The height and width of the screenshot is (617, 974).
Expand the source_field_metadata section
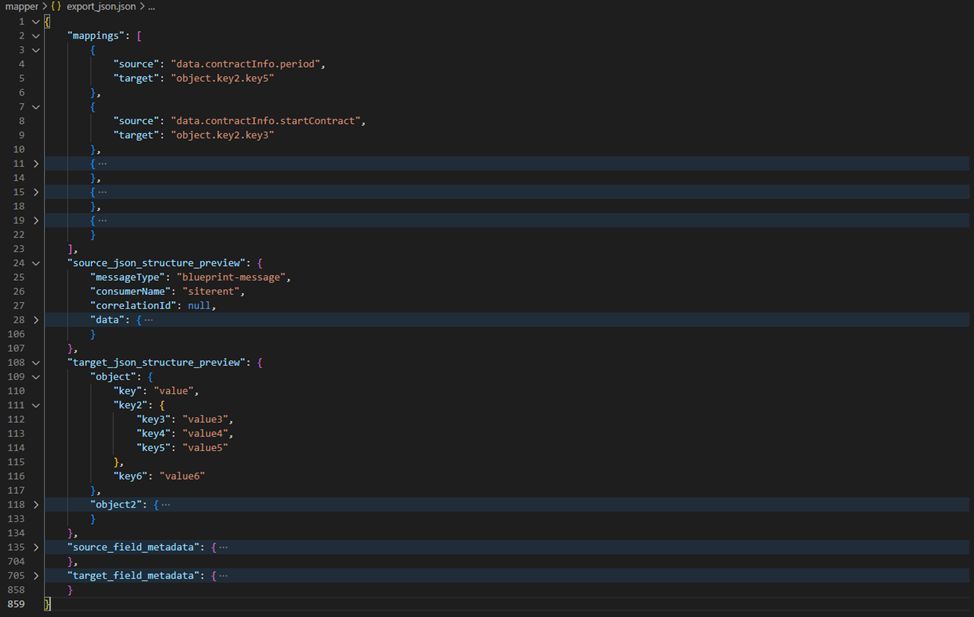(37, 547)
